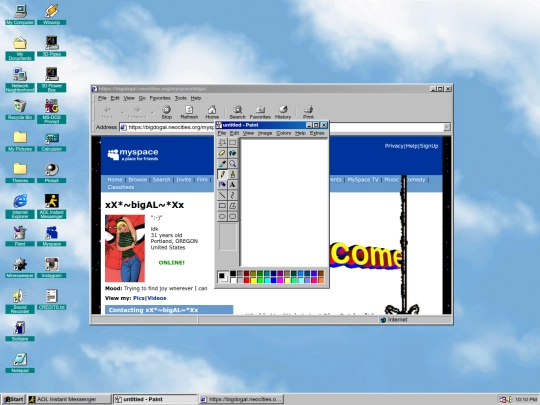
Task: Select the Airbrush tool in Paint
Action: (x=222, y=185)
